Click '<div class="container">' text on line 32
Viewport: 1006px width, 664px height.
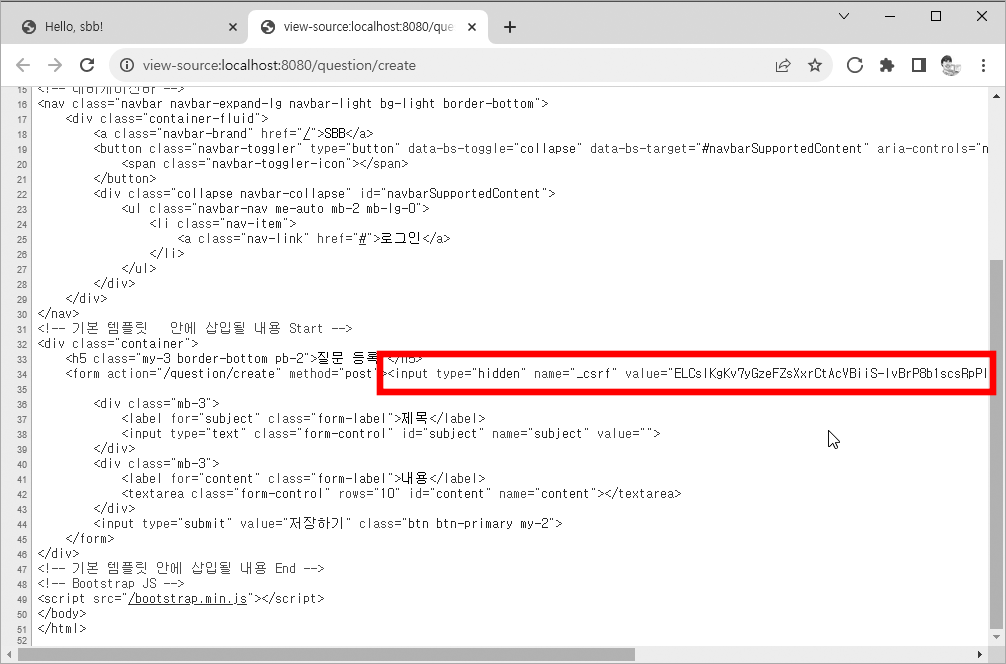click(x=118, y=344)
